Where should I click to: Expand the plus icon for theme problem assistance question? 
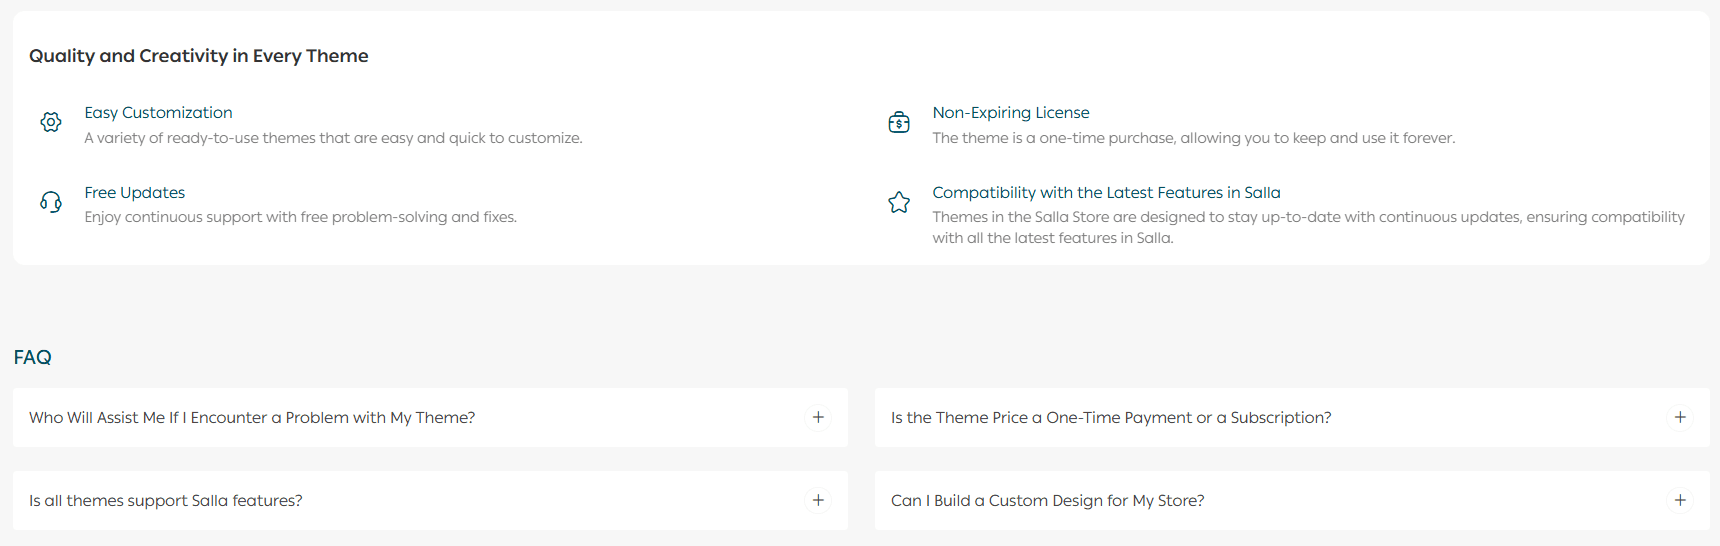pyautogui.click(x=818, y=417)
